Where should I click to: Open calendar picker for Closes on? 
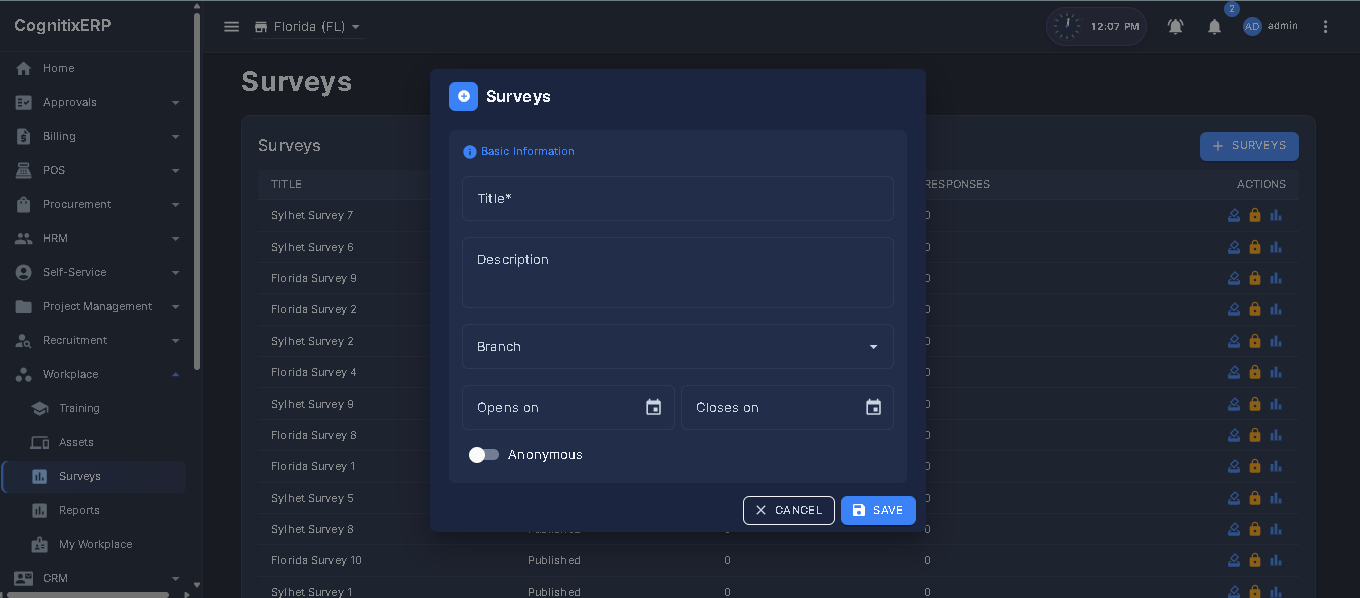(x=873, y=407)
